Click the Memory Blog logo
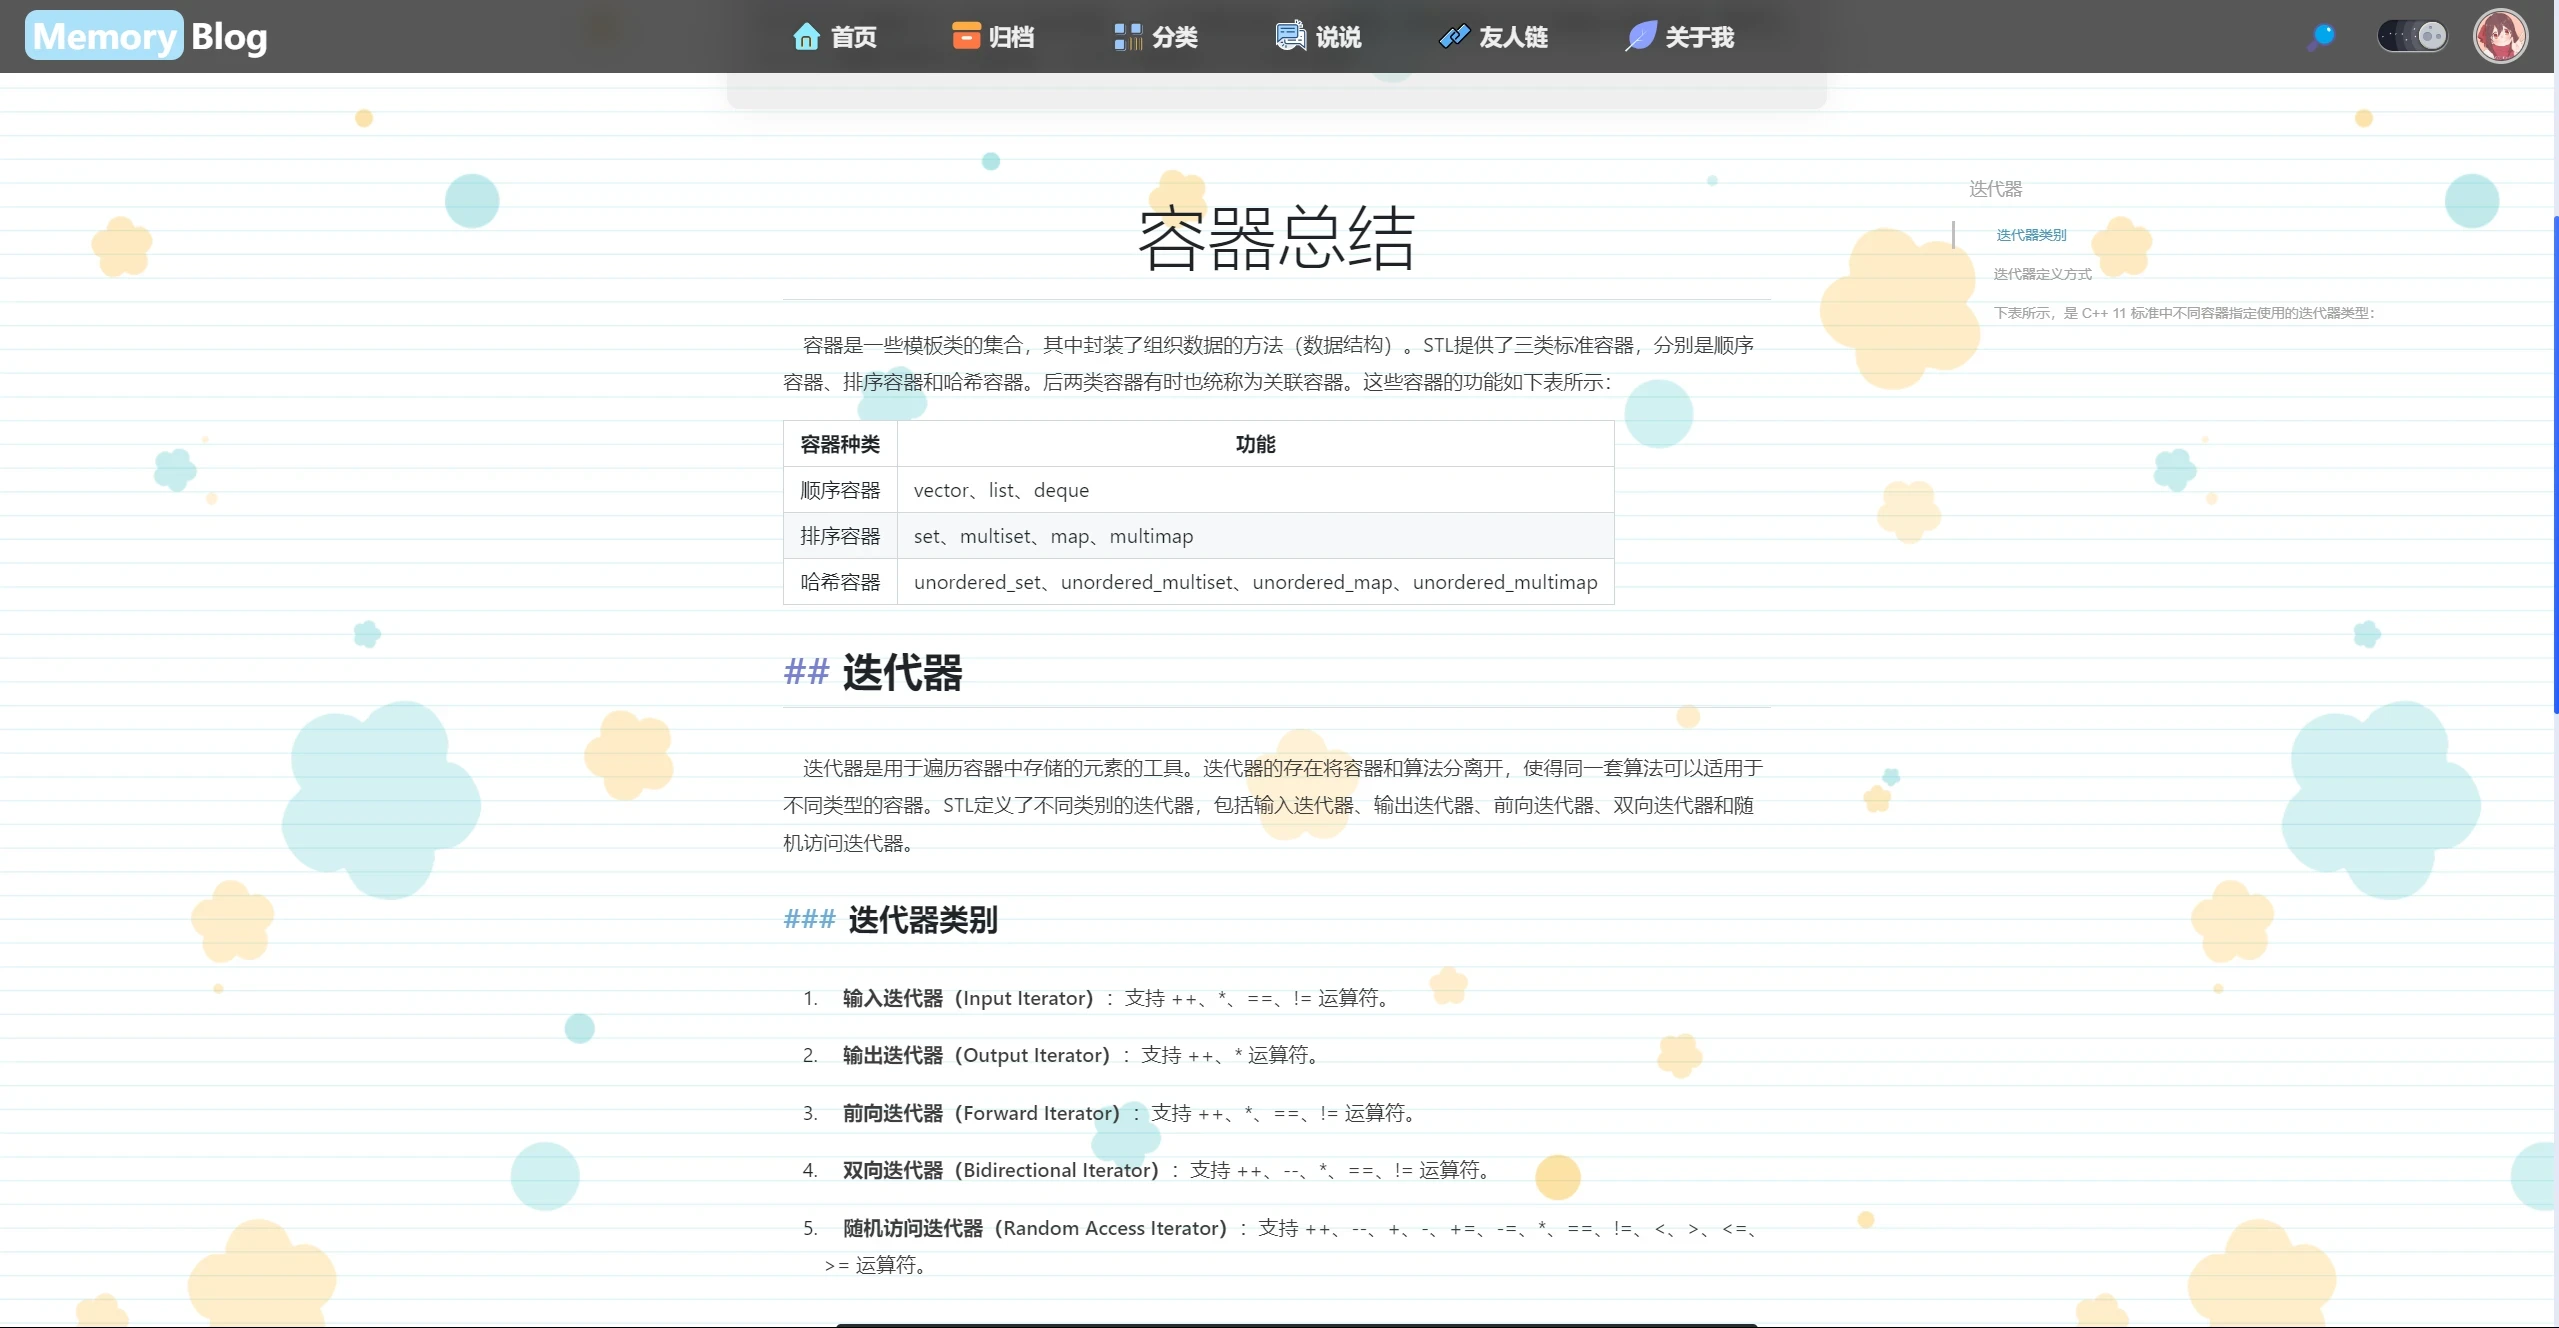 [x=147, y=36]
